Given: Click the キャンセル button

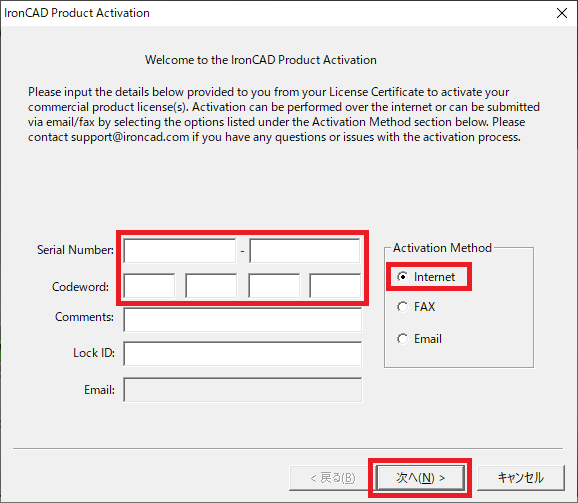Looking at the screenshot, I should tap(521, 478).
